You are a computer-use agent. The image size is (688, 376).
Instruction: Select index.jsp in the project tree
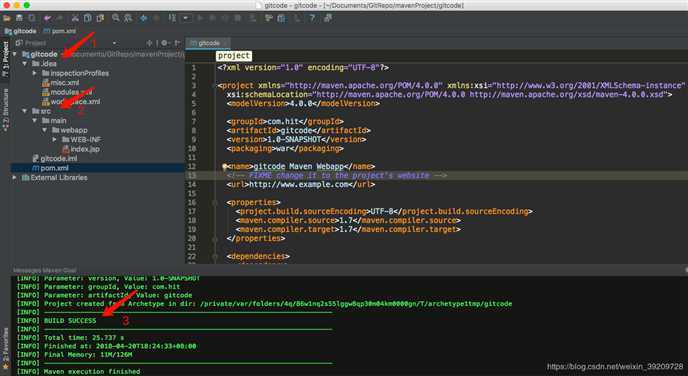85,149
